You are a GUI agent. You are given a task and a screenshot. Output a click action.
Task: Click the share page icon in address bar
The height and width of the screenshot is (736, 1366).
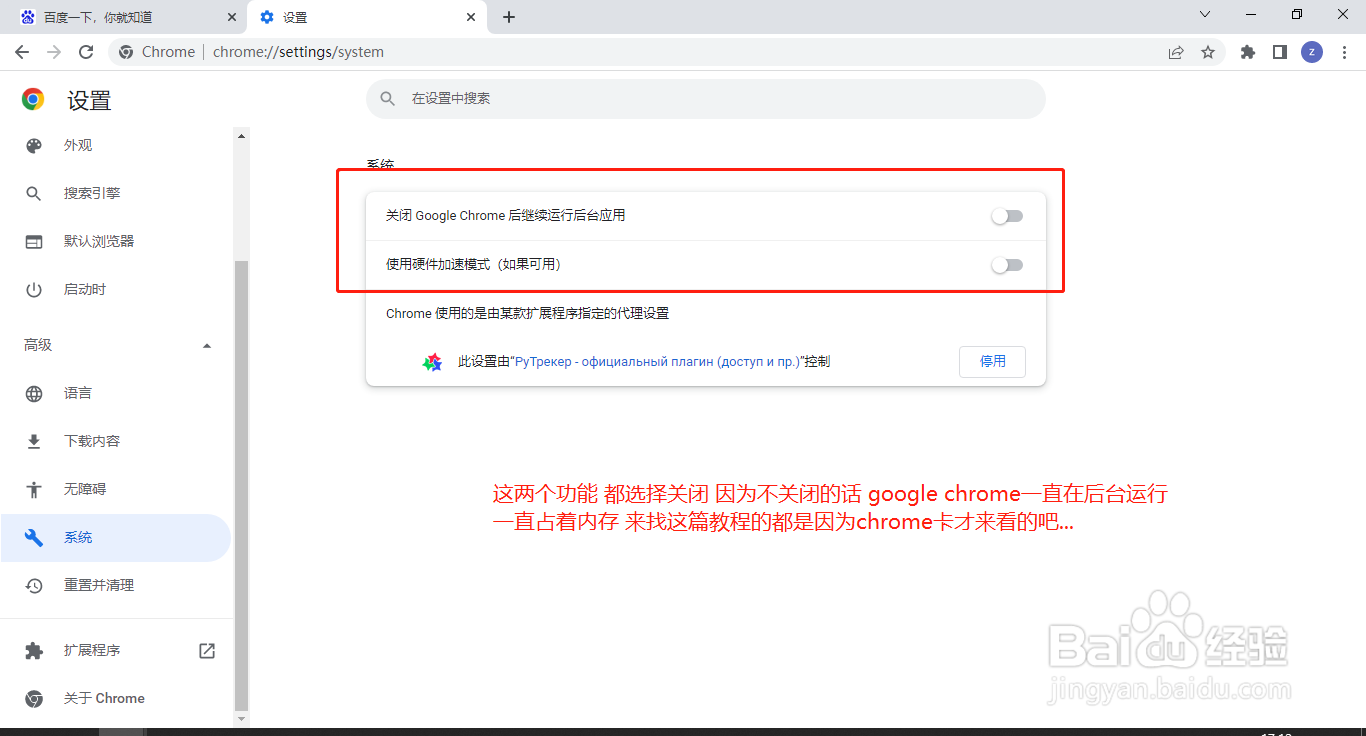1176,52
